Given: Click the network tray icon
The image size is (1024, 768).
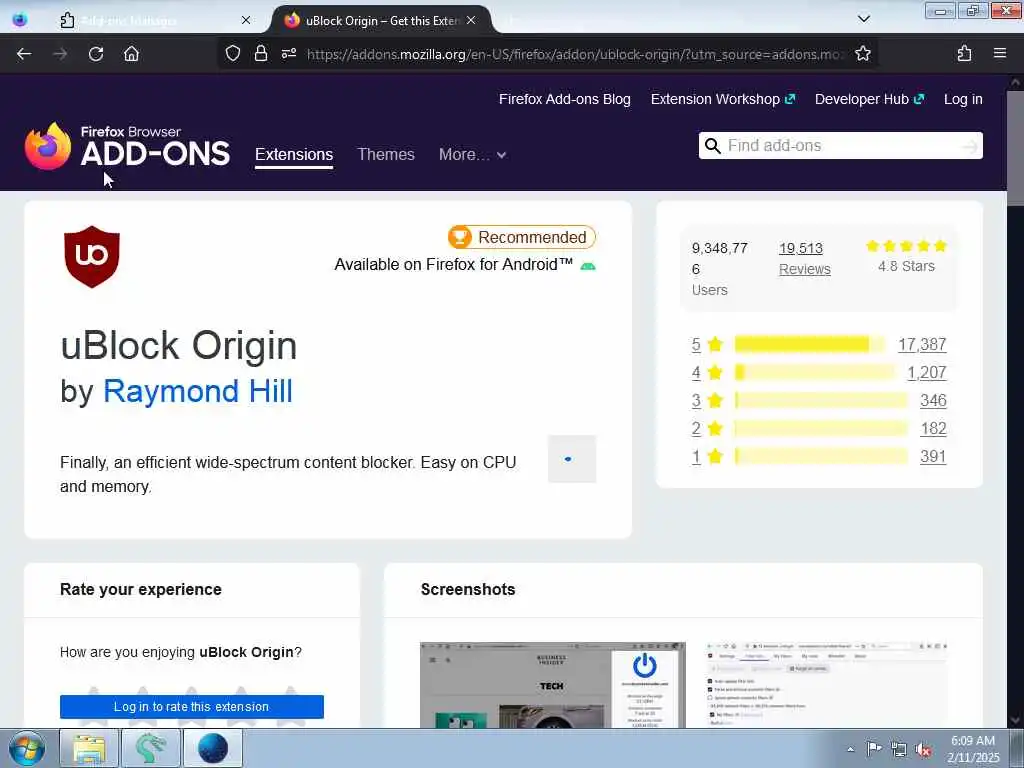Looking at the screenshot, I should [x=899, y=750].
